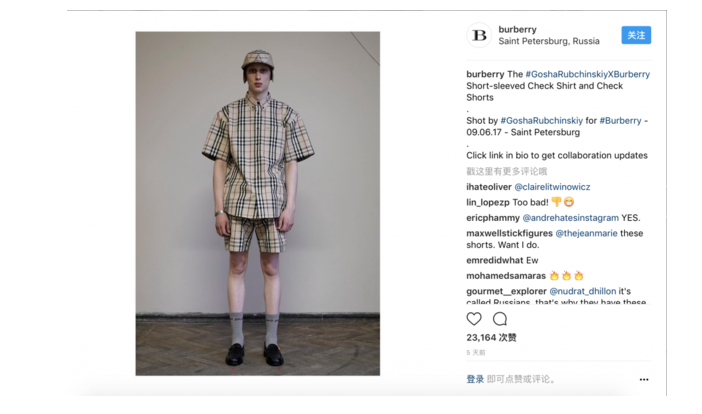The image size is (702, 414).
Task: Open @clairelitwinowicz mention
Action: click(x=552, y=187)
